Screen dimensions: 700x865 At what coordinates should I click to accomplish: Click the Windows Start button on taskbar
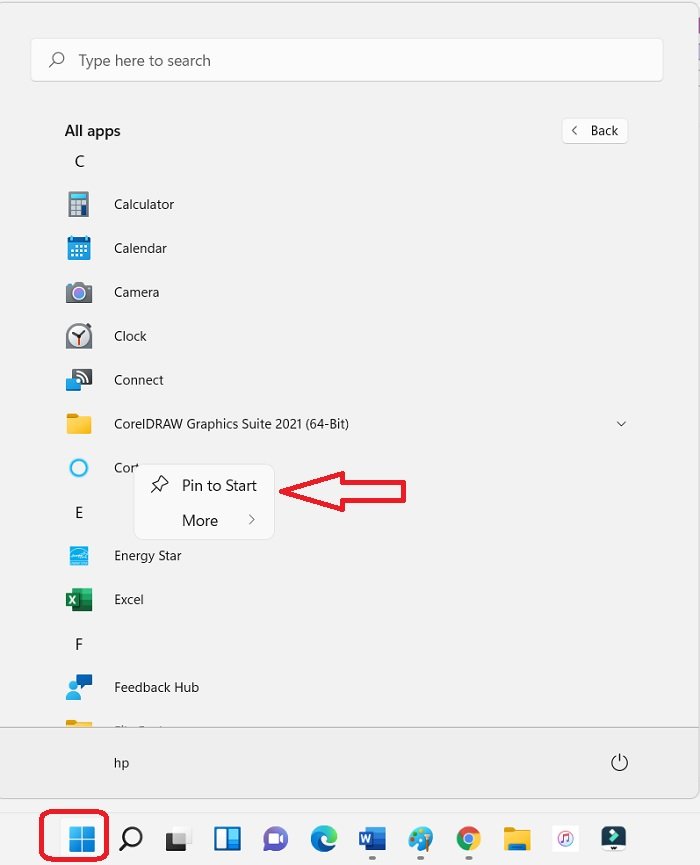[82, 839]
